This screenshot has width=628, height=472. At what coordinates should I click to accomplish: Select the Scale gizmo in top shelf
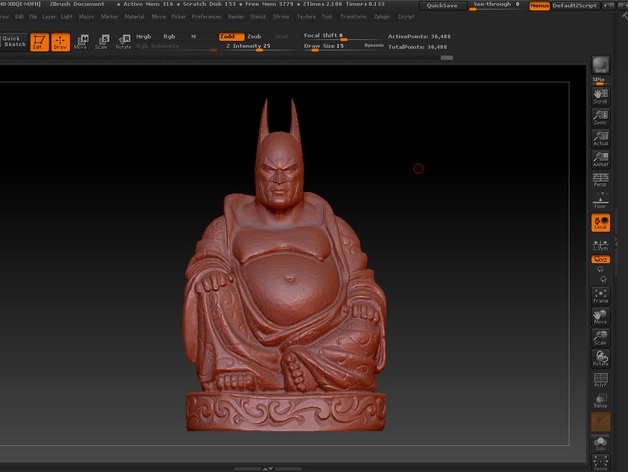click(102, 42)
